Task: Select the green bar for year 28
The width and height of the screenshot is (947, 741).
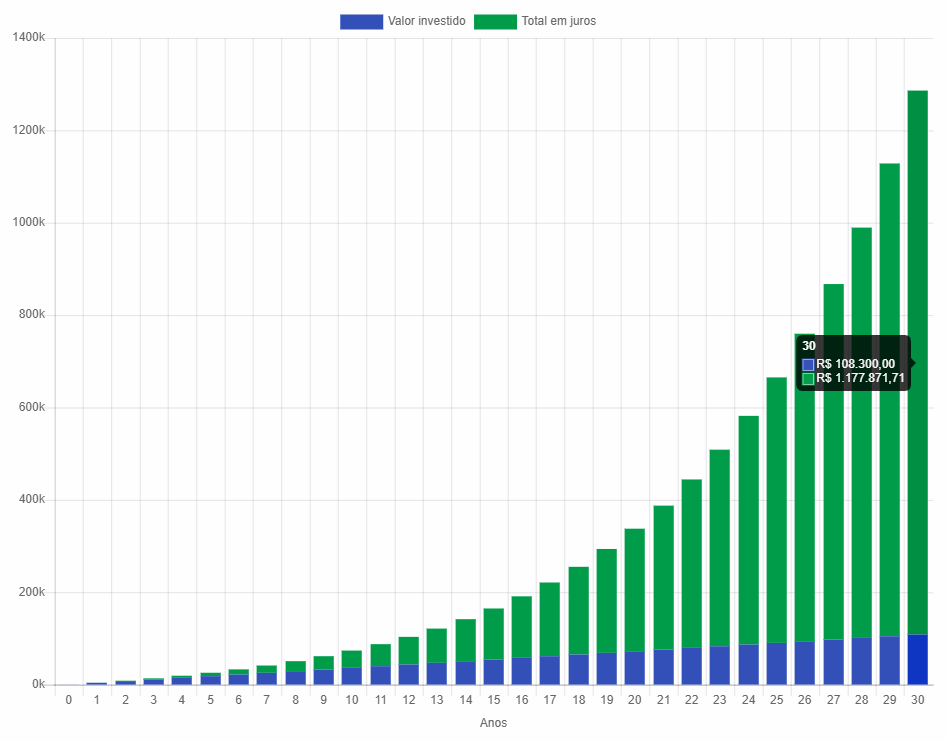Action: 861,432
